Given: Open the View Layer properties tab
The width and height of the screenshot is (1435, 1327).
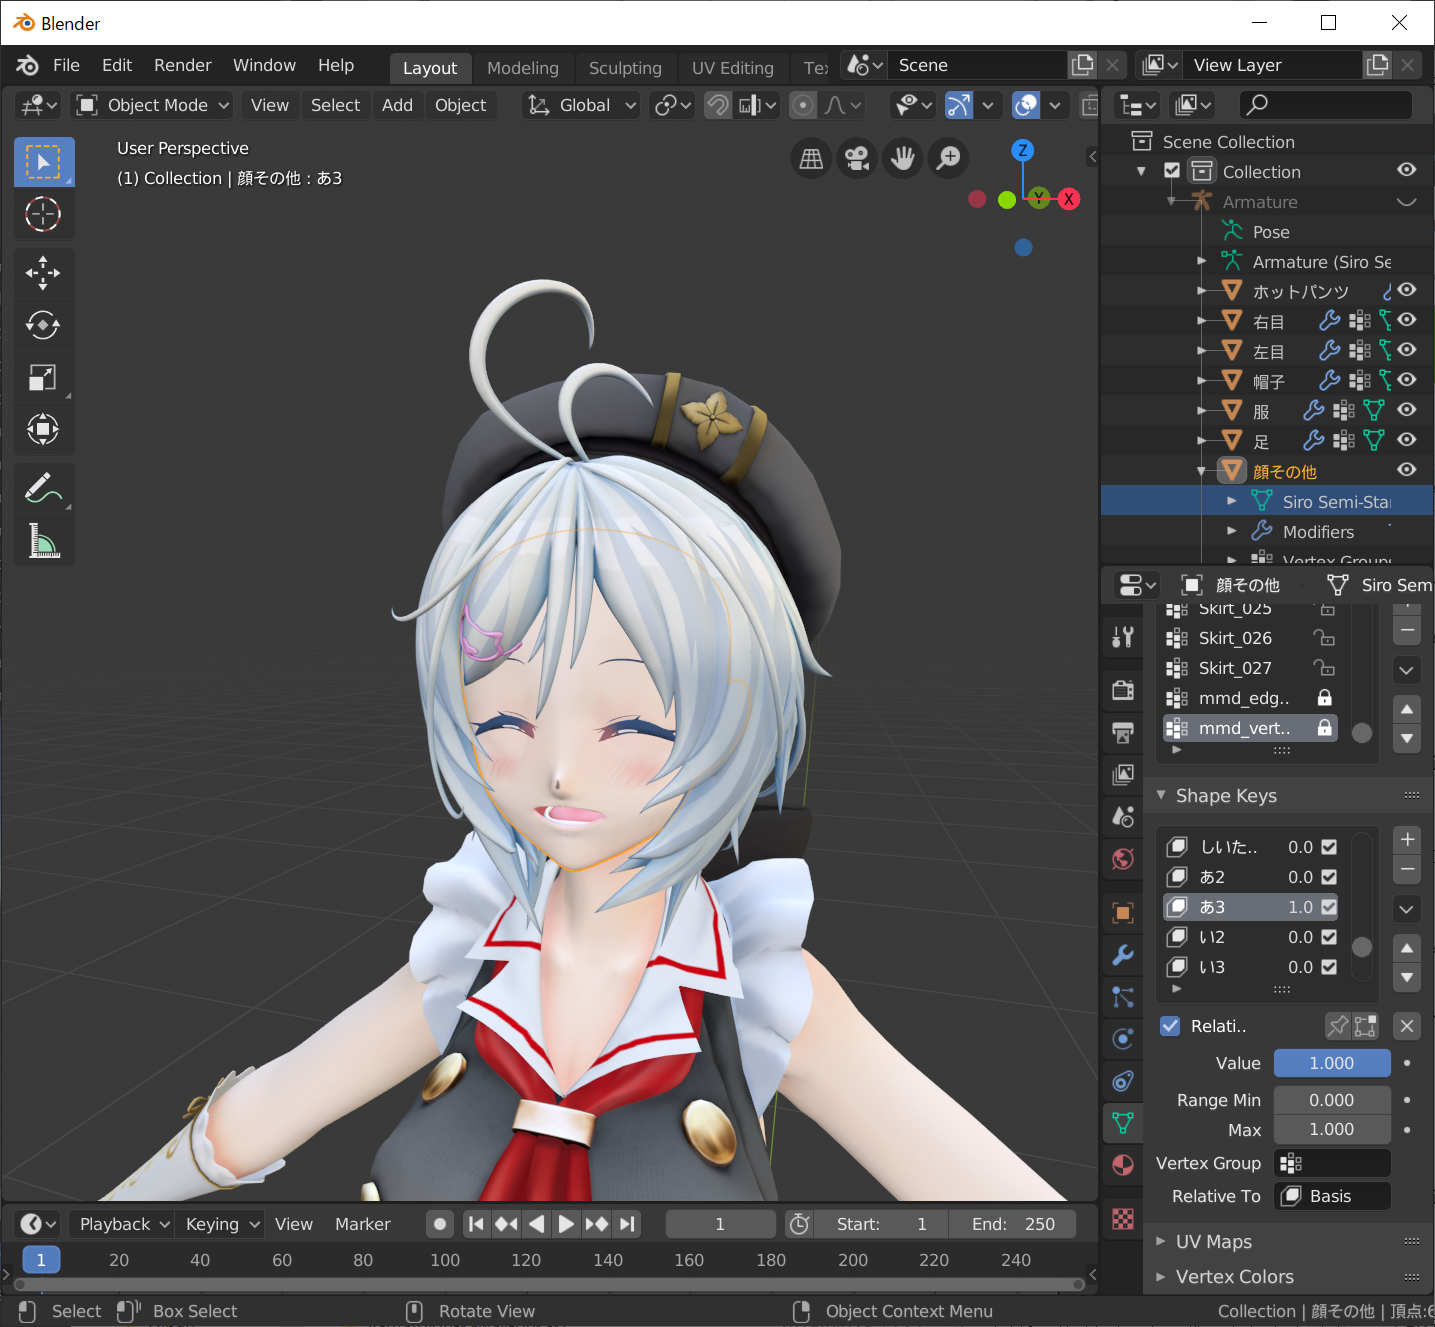Looking at the screenshot, I should pyautogui.click(x=1123, y=775).
